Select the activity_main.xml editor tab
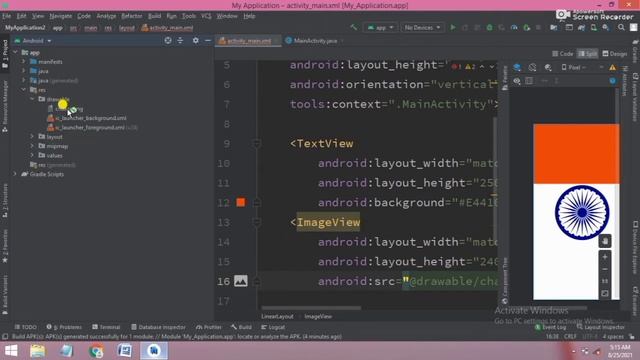The image size is (640, 360). (248, 41)
